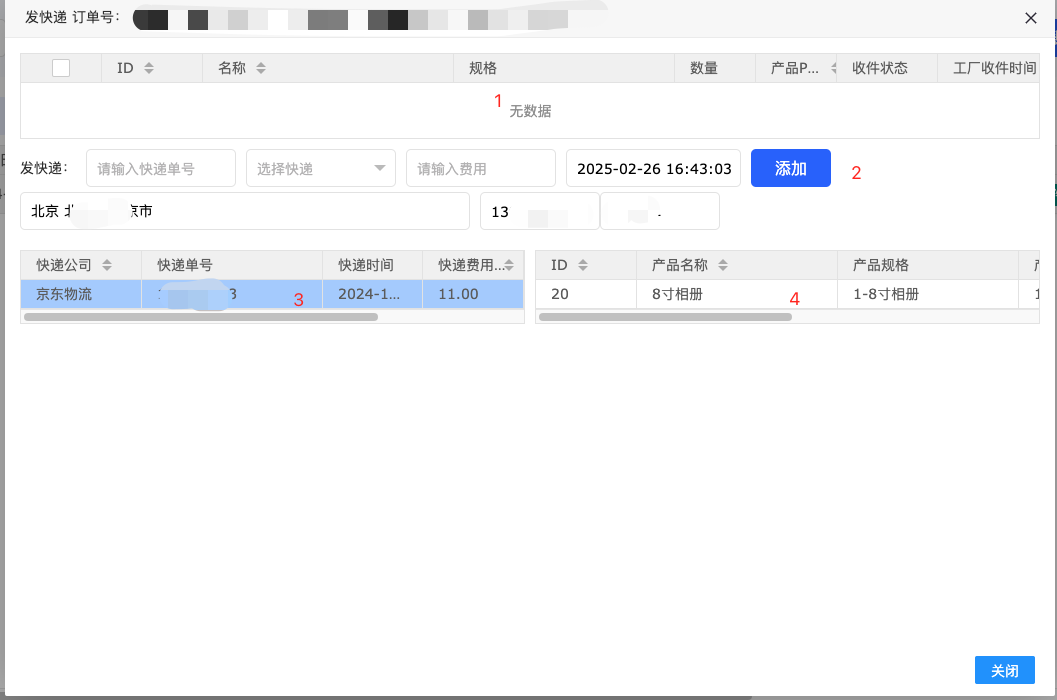1057x700 pixels.
Task: Sort top table by ID column icon
Action: coord(149,68)
